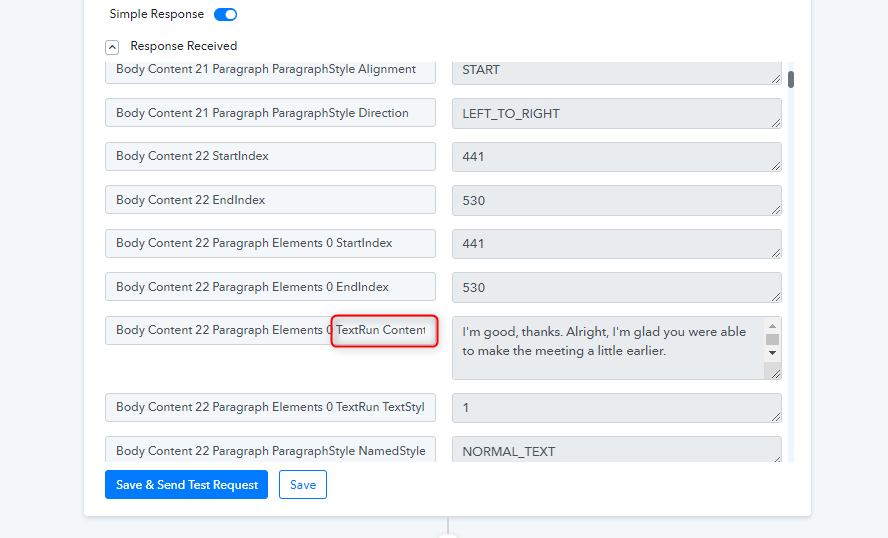Select the Body Content 22 EndIndex label field

[x=270, y=200]
